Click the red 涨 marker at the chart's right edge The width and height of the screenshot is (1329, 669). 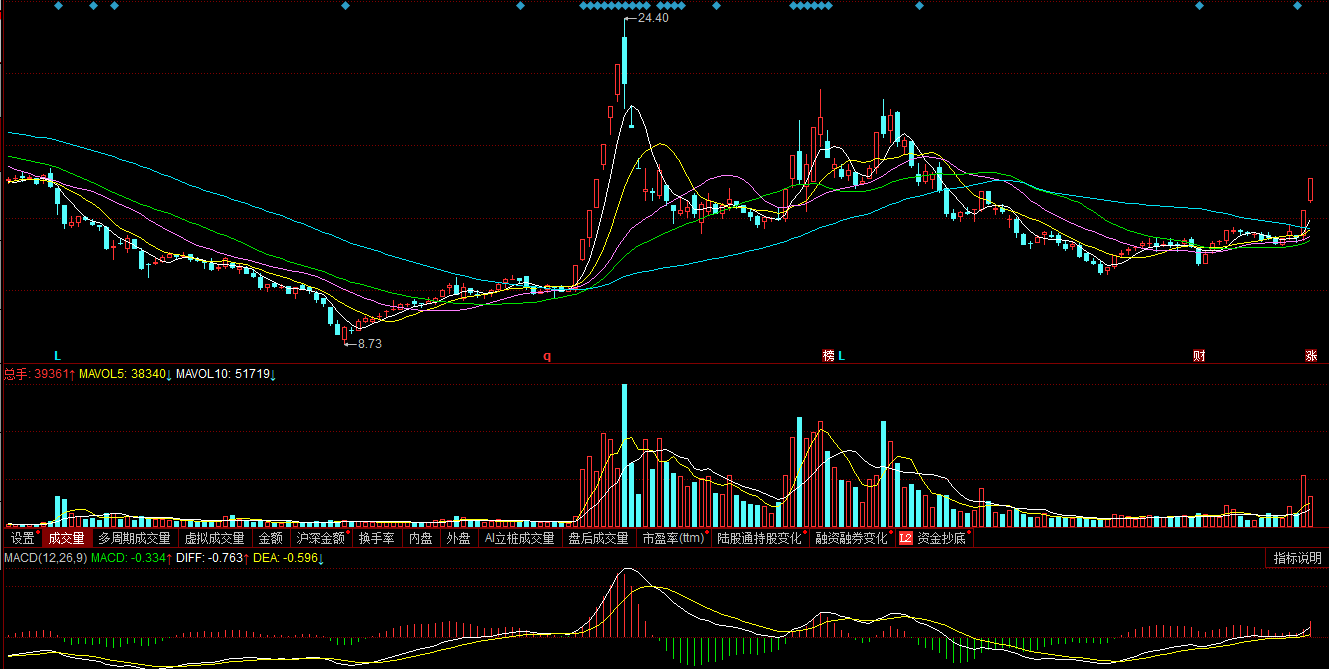click(x=1310, y=356)
